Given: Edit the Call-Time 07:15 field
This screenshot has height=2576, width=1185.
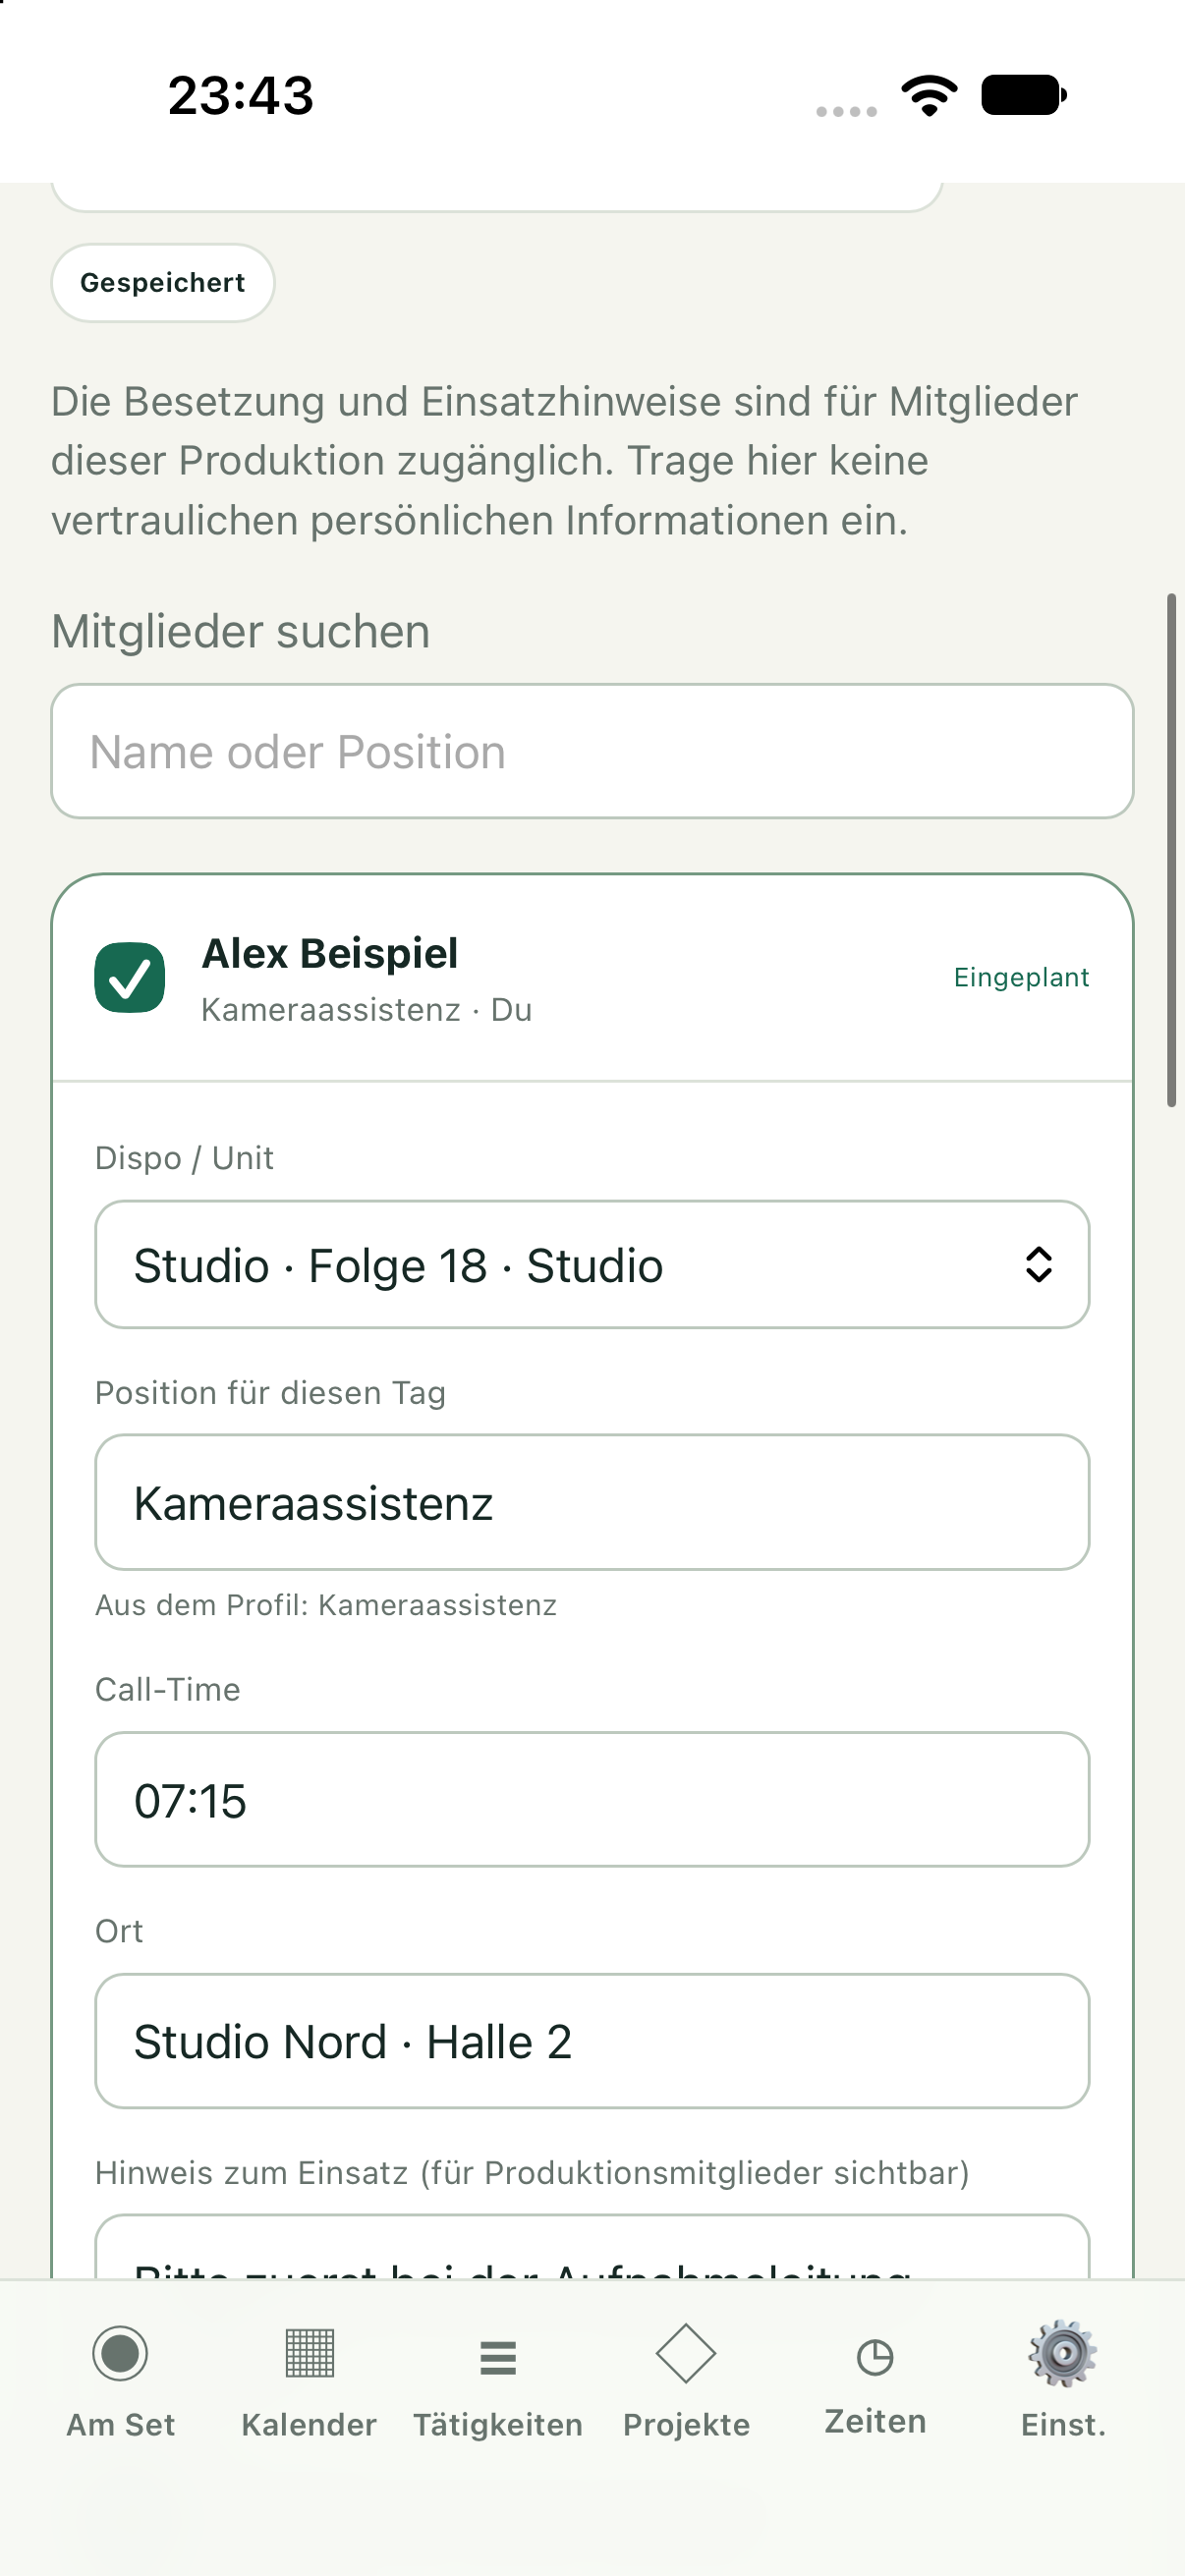Looking at the screenshot, I should [x=592, y=1800].
